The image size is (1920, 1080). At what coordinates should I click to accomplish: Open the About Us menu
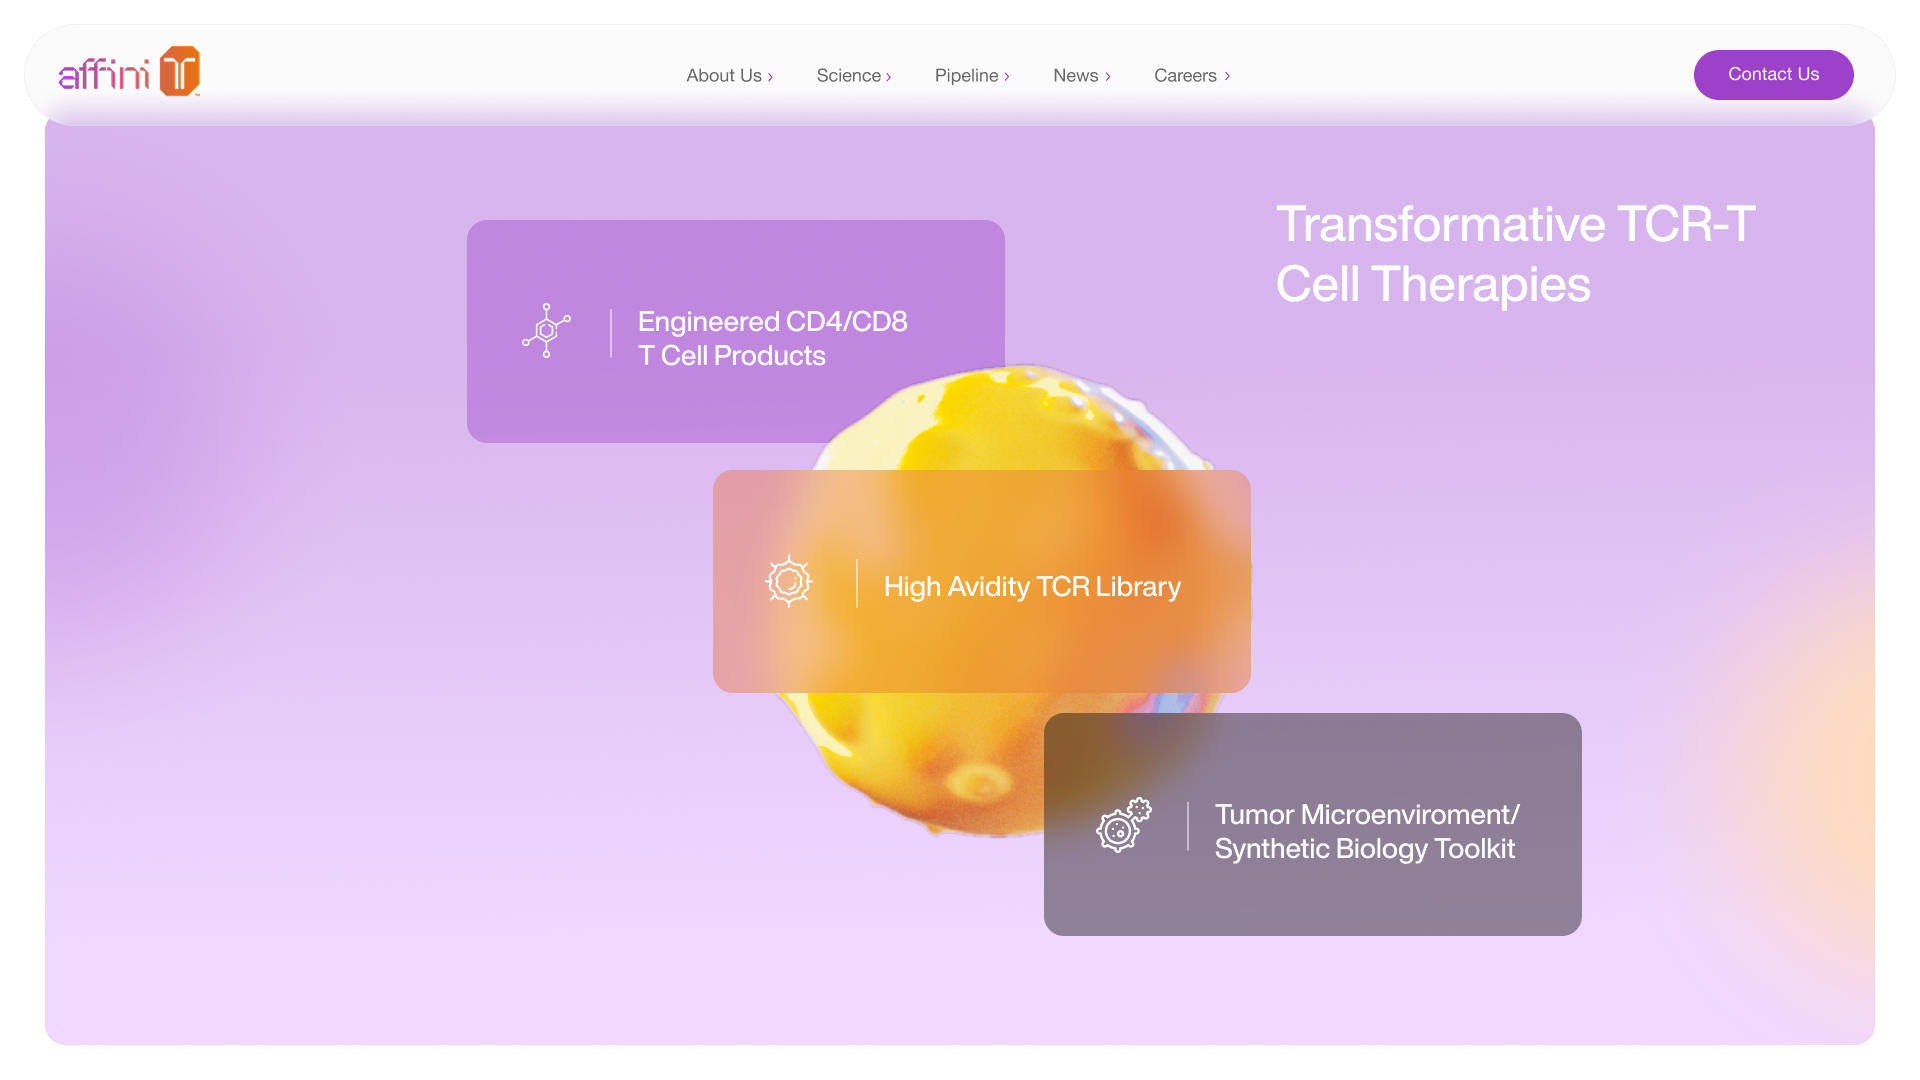coord(724,76)
